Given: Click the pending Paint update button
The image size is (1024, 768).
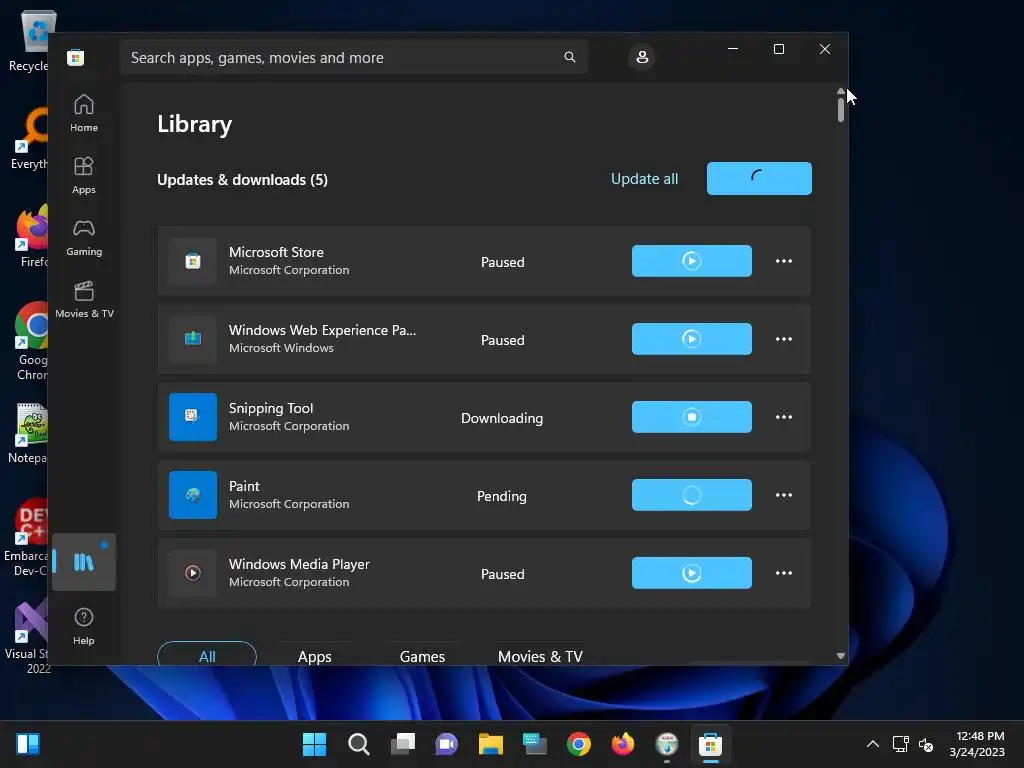Looking at the screenshot, I should 692,495.
